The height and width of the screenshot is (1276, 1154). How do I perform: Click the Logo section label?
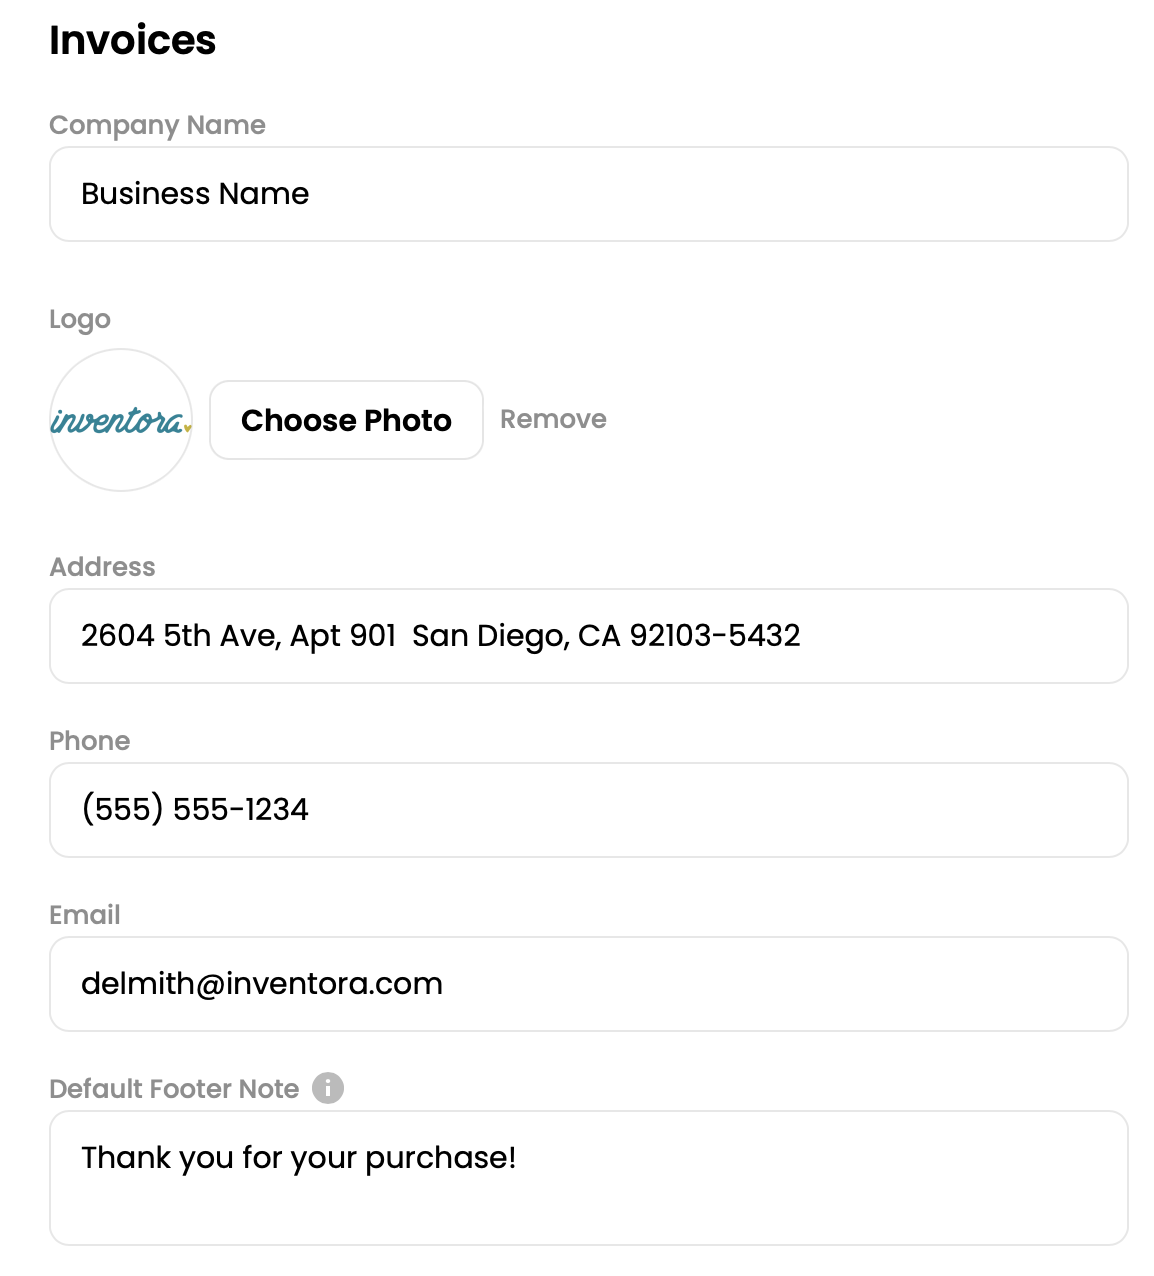pos(80,319)
